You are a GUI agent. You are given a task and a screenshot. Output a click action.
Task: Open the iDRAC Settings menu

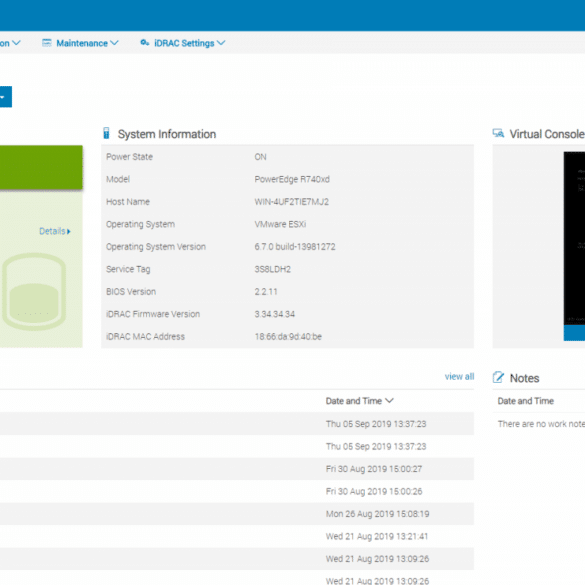[x=183, y=43]
